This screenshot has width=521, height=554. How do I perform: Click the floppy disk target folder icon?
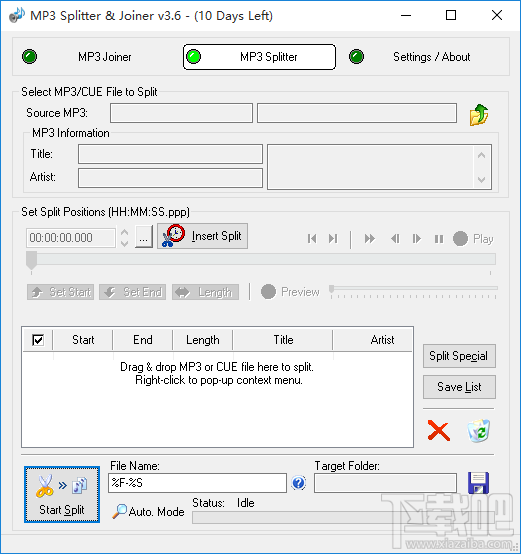pyautogui.click(x=478, y=483)
